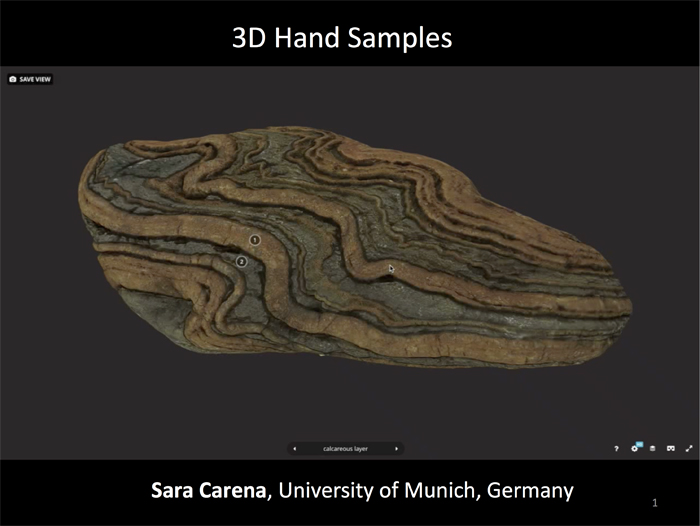
Task: Click the '3D Hand Samples' slide title
Action: coord(342,38)
